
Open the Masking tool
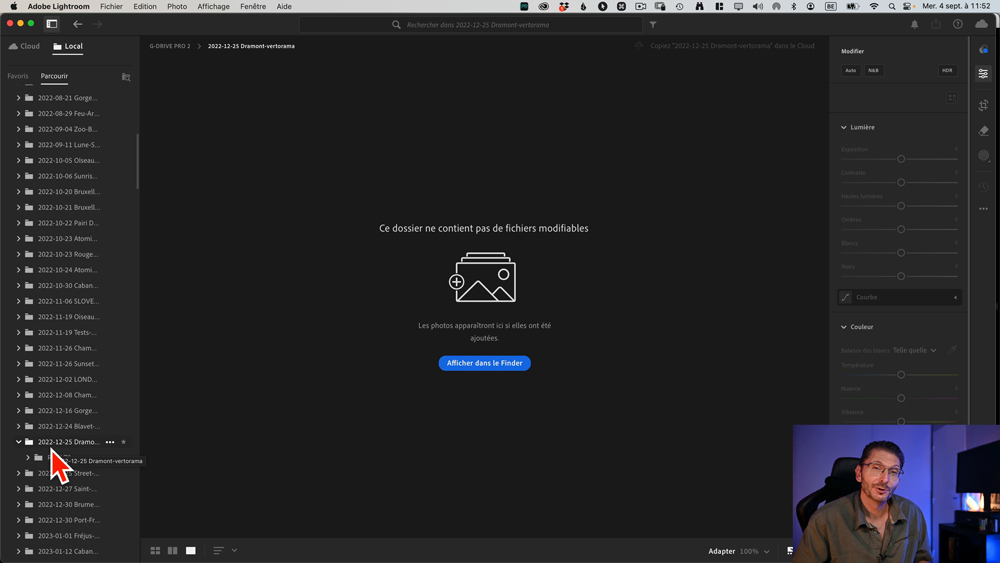(x=984, y=156)
